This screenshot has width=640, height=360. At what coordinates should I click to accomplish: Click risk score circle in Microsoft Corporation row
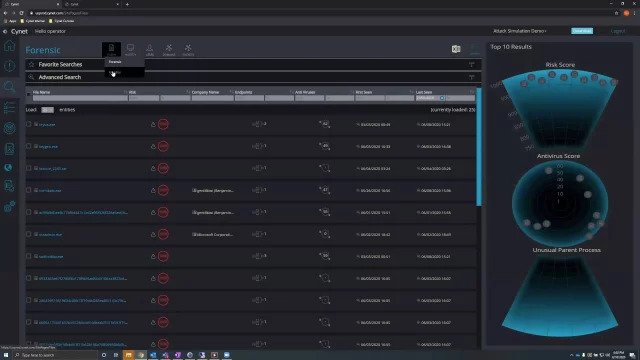(163, 234)
